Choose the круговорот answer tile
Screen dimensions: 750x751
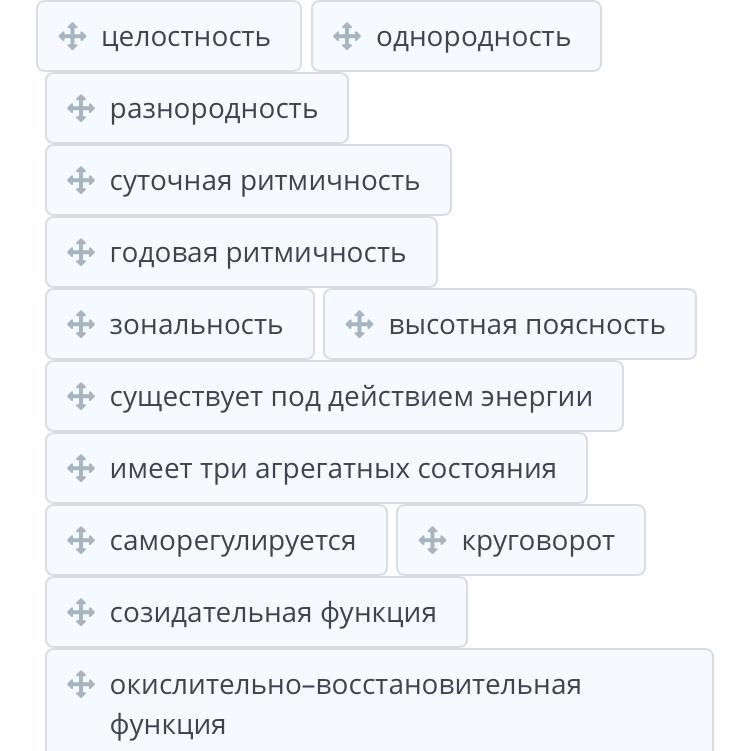[537, 541]
